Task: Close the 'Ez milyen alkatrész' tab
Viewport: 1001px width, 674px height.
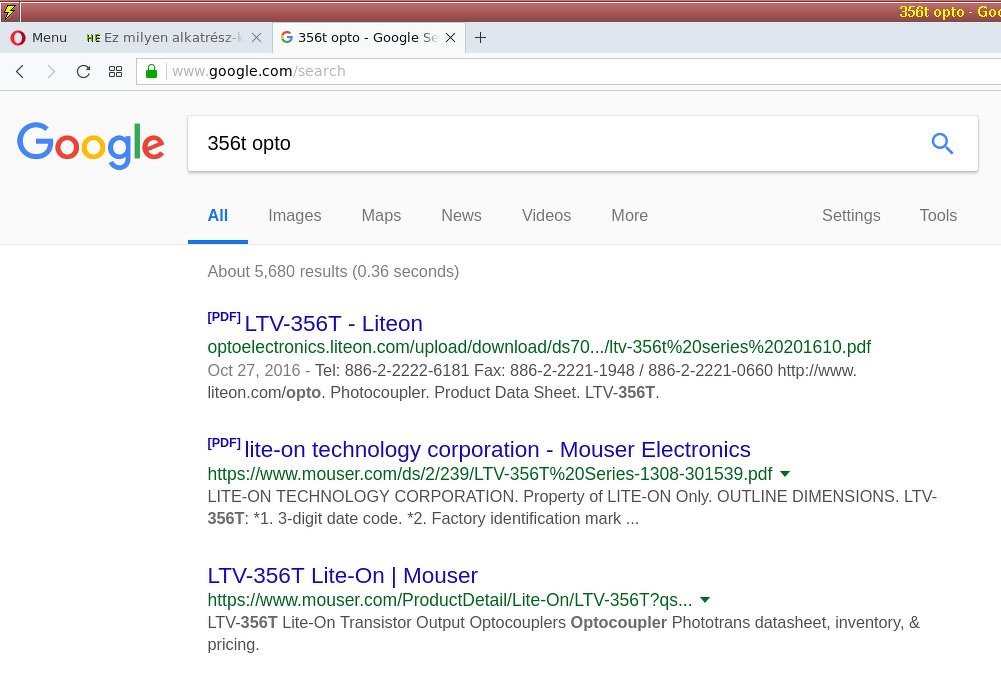Action: (x=257, y=38)
